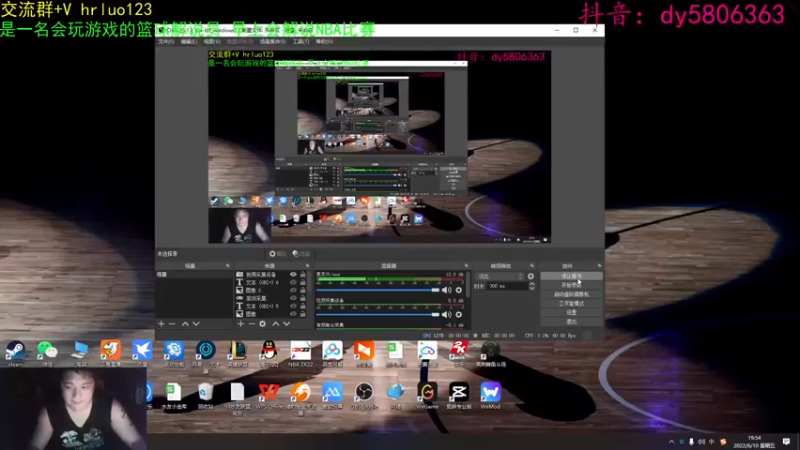Open the OBS Studio desktop shortcut

point(364,395)
